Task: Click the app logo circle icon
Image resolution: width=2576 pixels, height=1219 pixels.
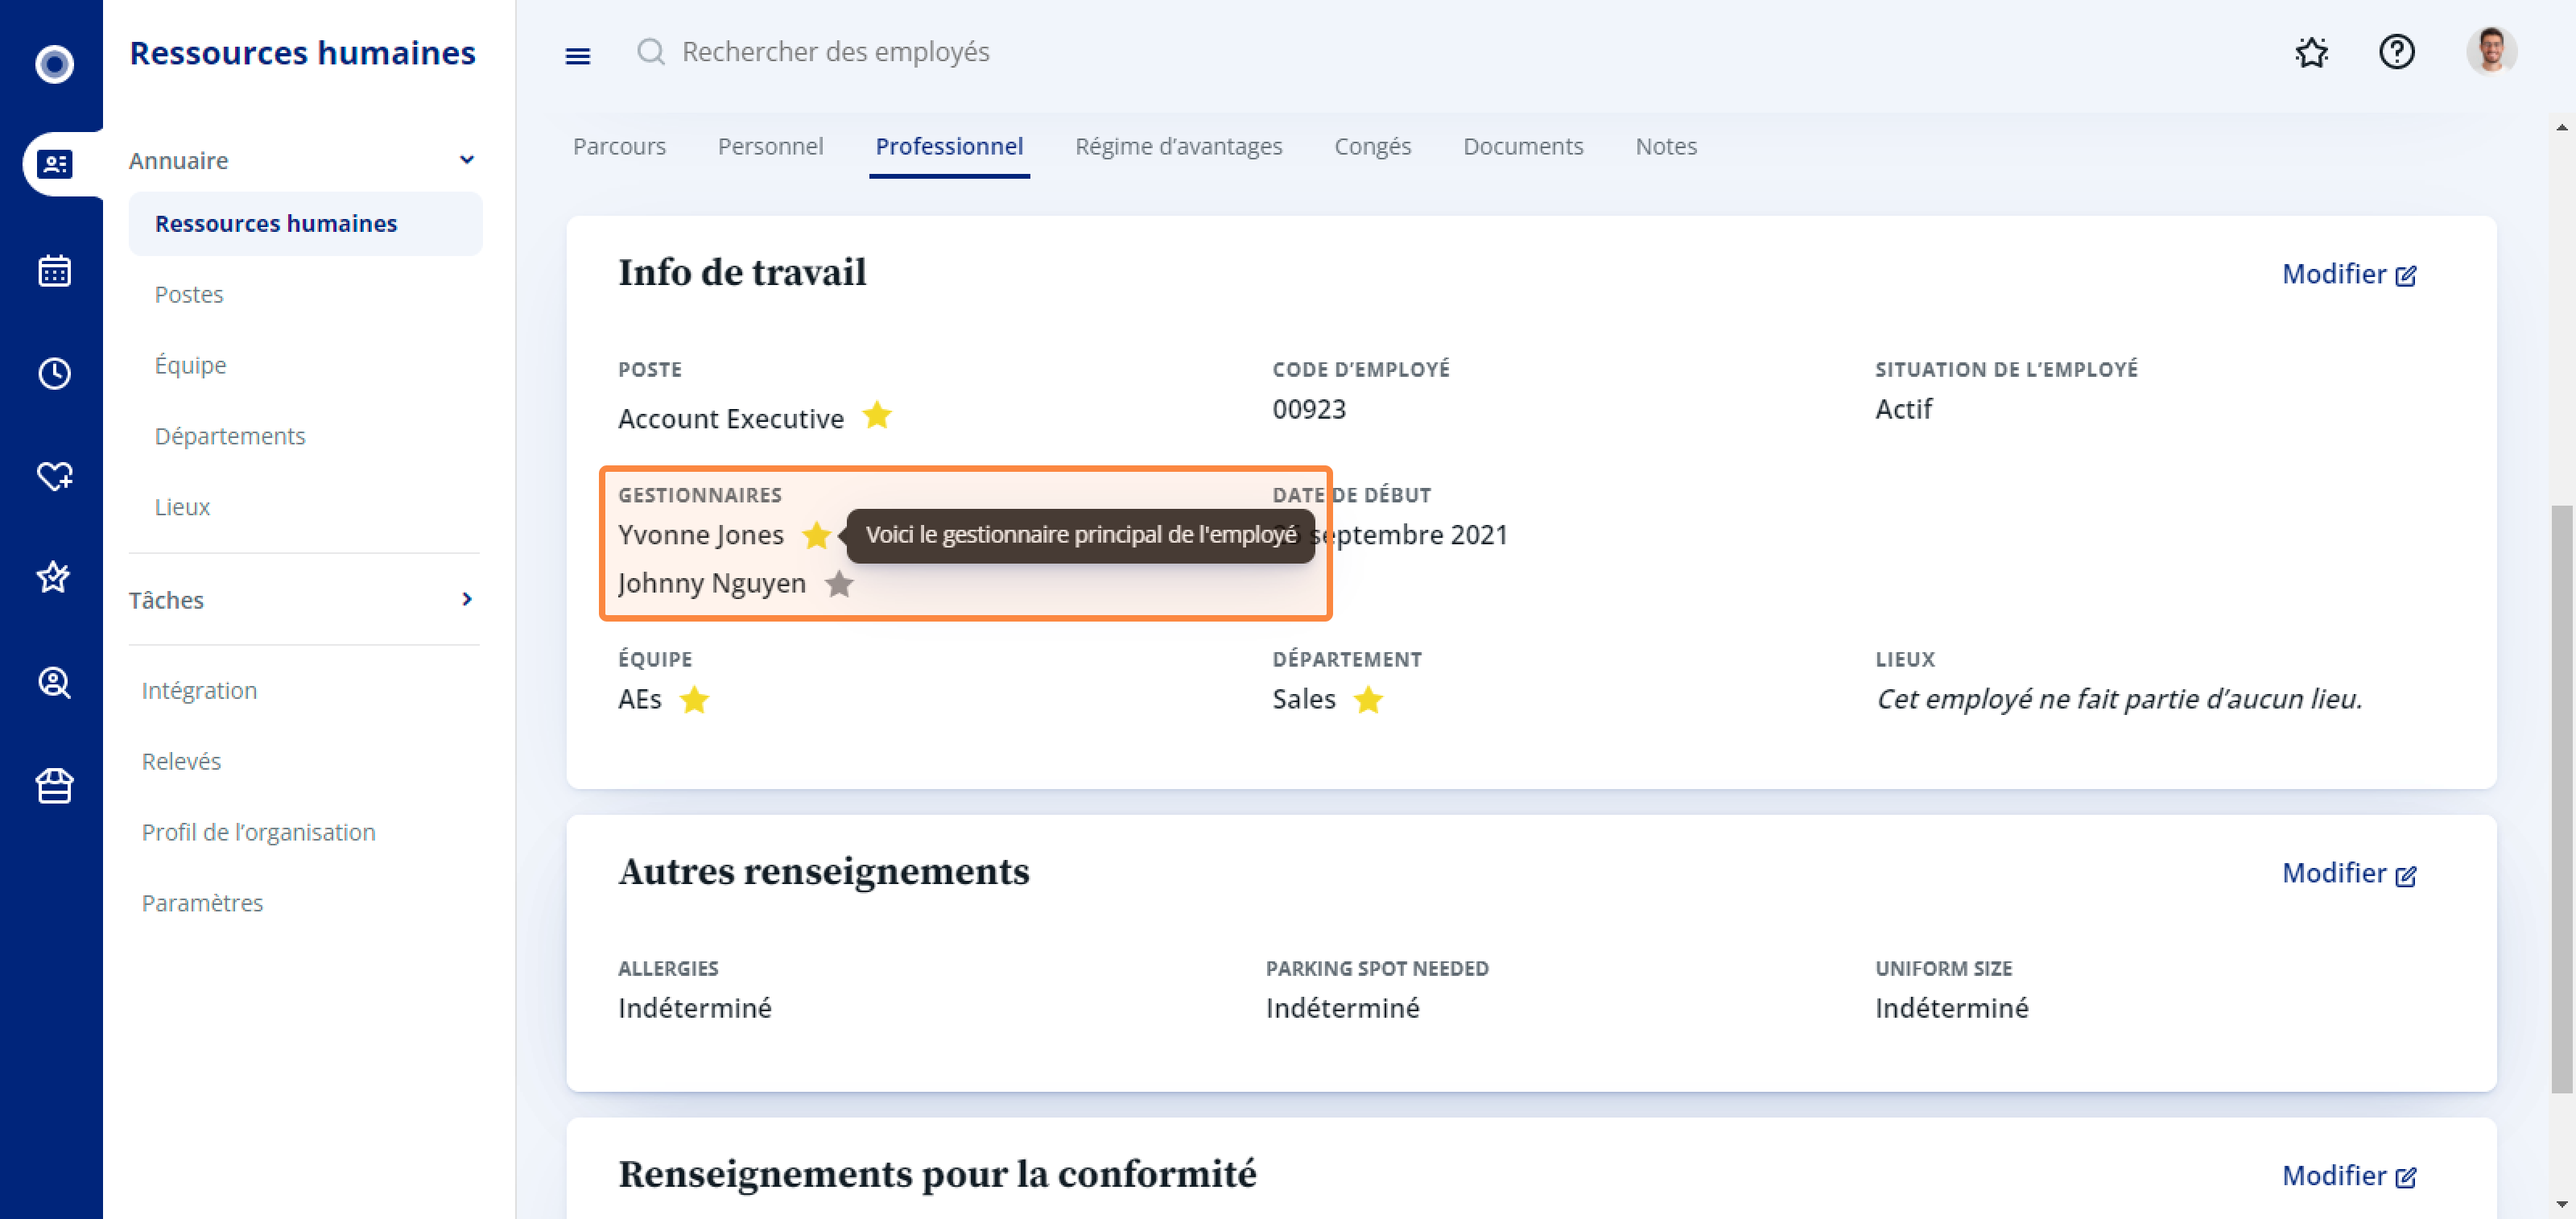Action: pos(54,64)
